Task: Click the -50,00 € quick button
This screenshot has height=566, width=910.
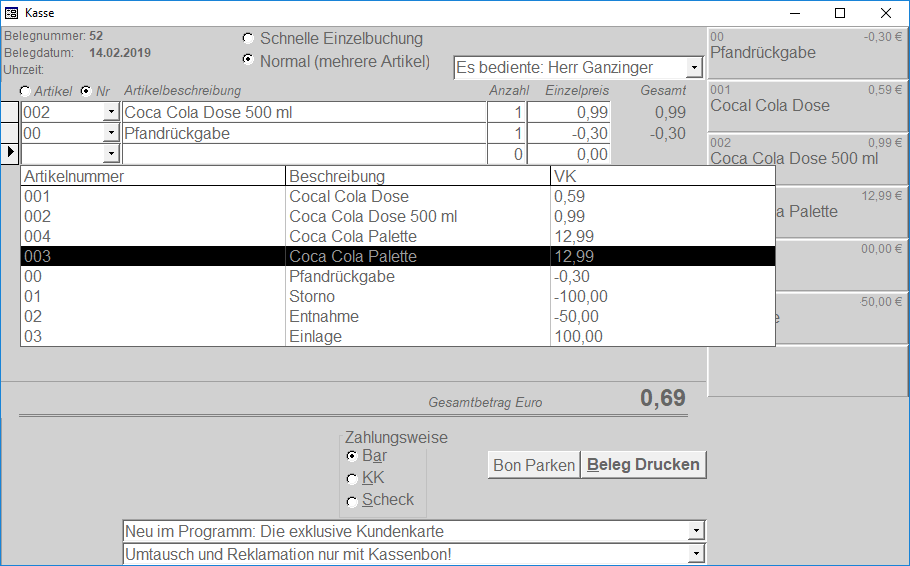Action: [842, 318]
